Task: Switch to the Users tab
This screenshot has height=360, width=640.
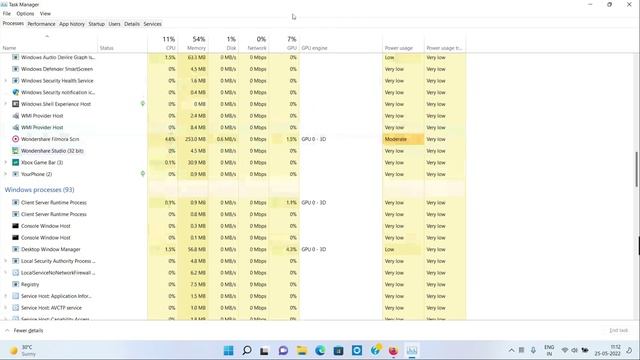Action: 115,24
